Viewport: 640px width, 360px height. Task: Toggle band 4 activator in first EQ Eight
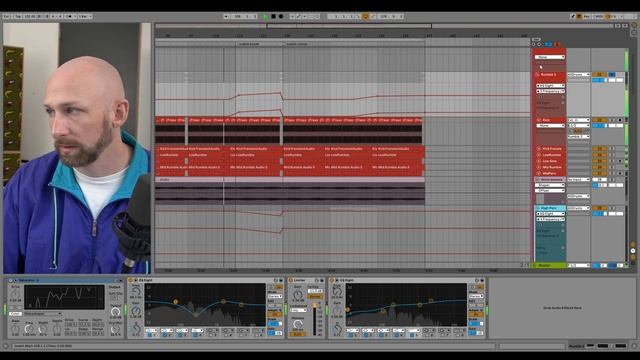196,335
